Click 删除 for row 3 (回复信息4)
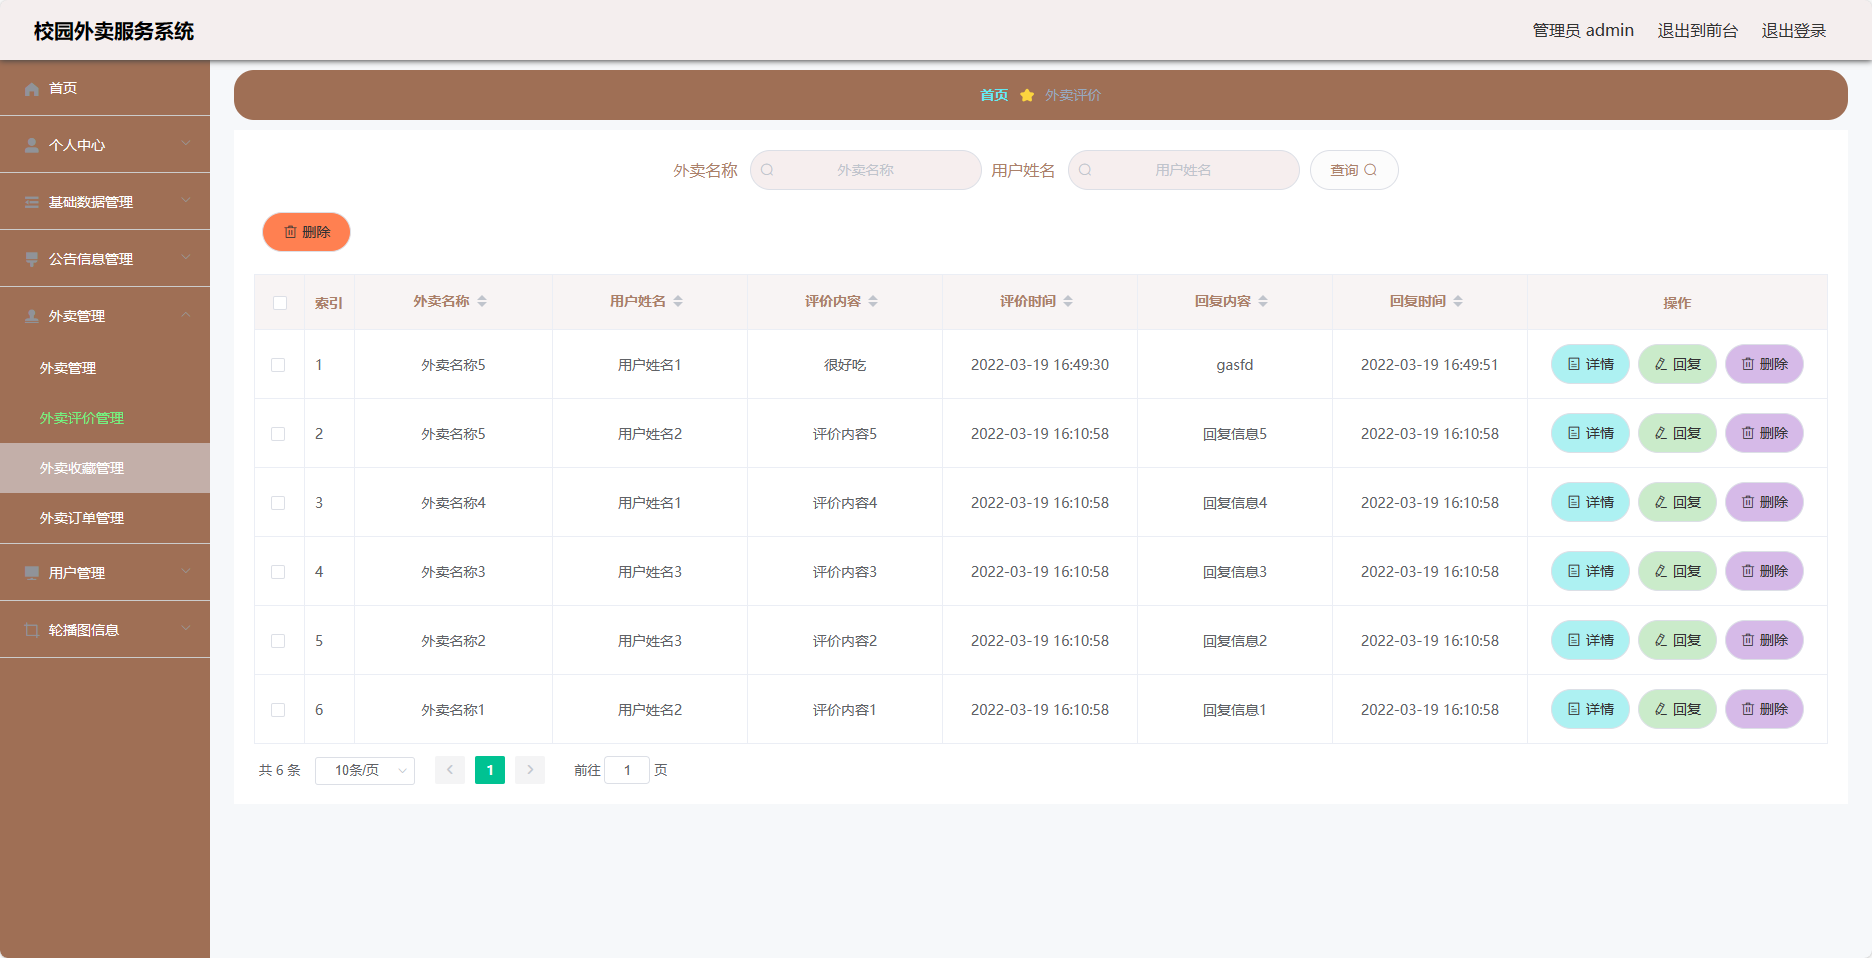The width and height of the screenshot is (1872, 958). tap(1764, 502)
